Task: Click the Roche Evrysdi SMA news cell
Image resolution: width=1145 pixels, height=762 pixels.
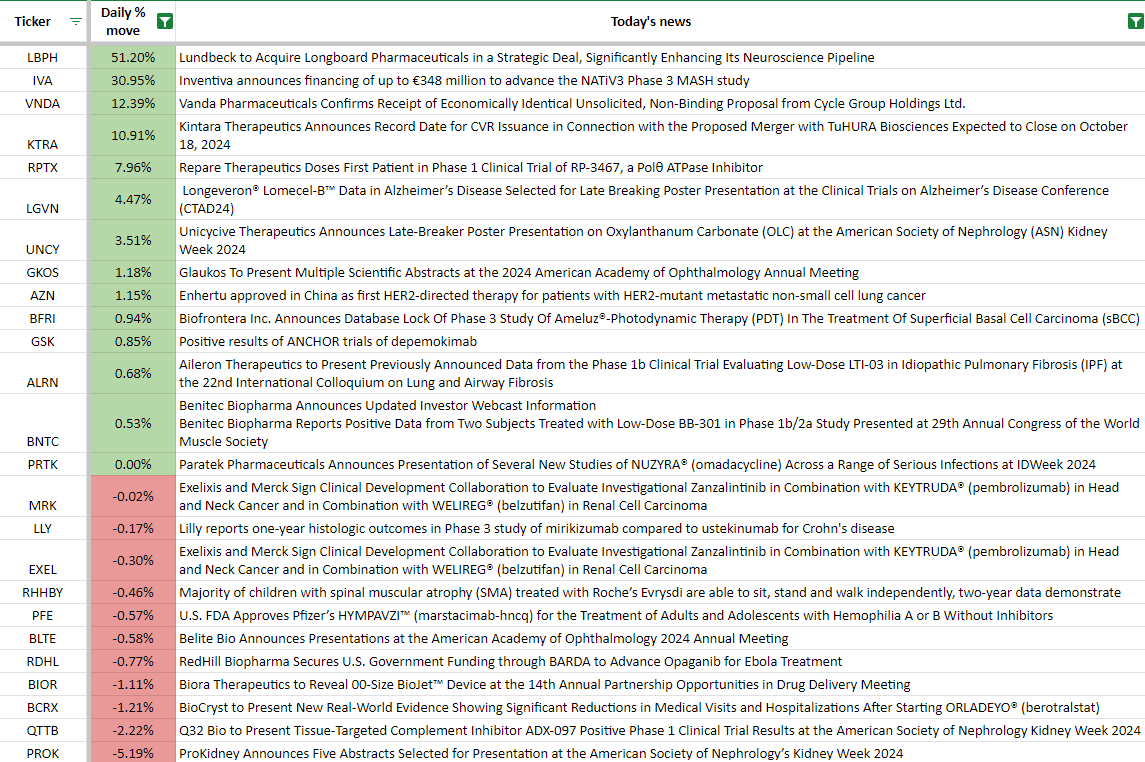Action: click(660, 593)
